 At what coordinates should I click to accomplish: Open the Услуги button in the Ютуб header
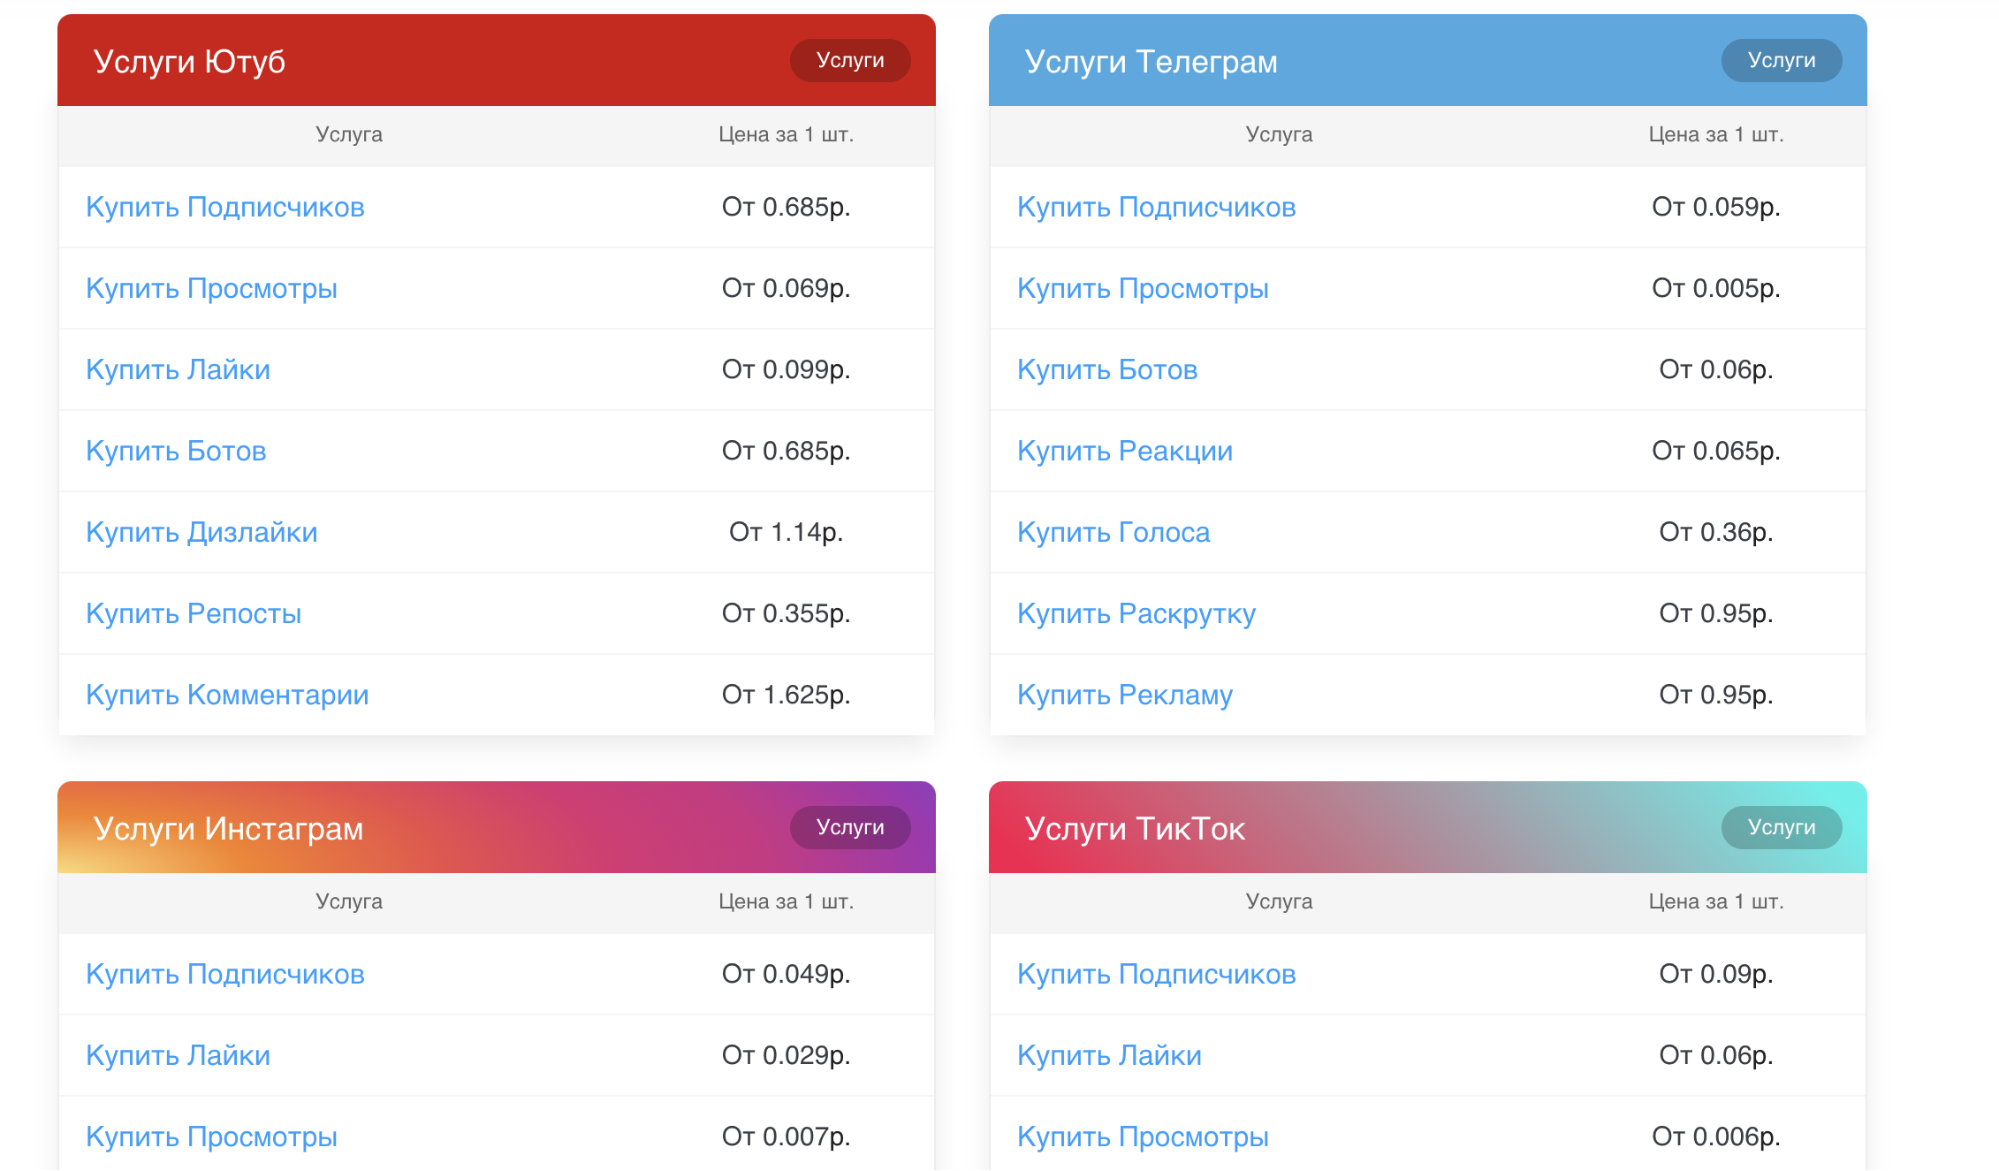(850, 60)
